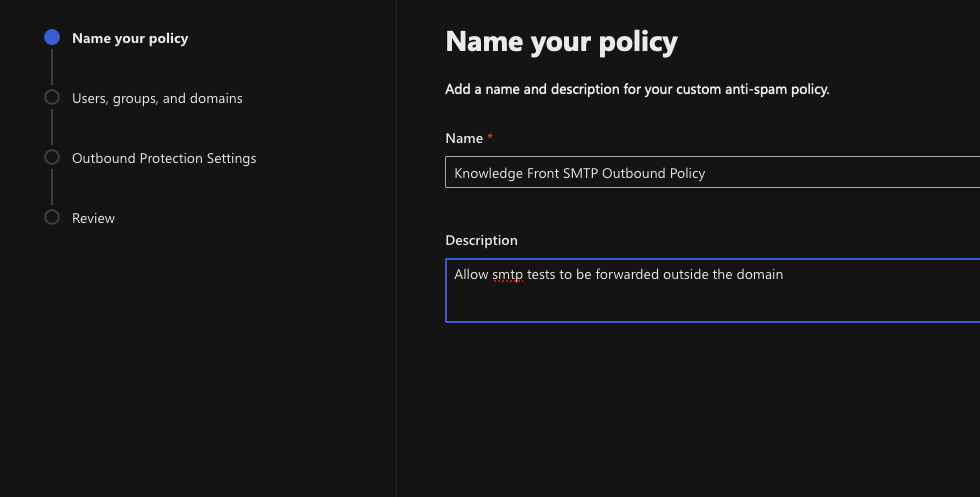Viewport: 980px width, 497px height.
Task: Jump to the Review step
Action: (x=93, y=218)
